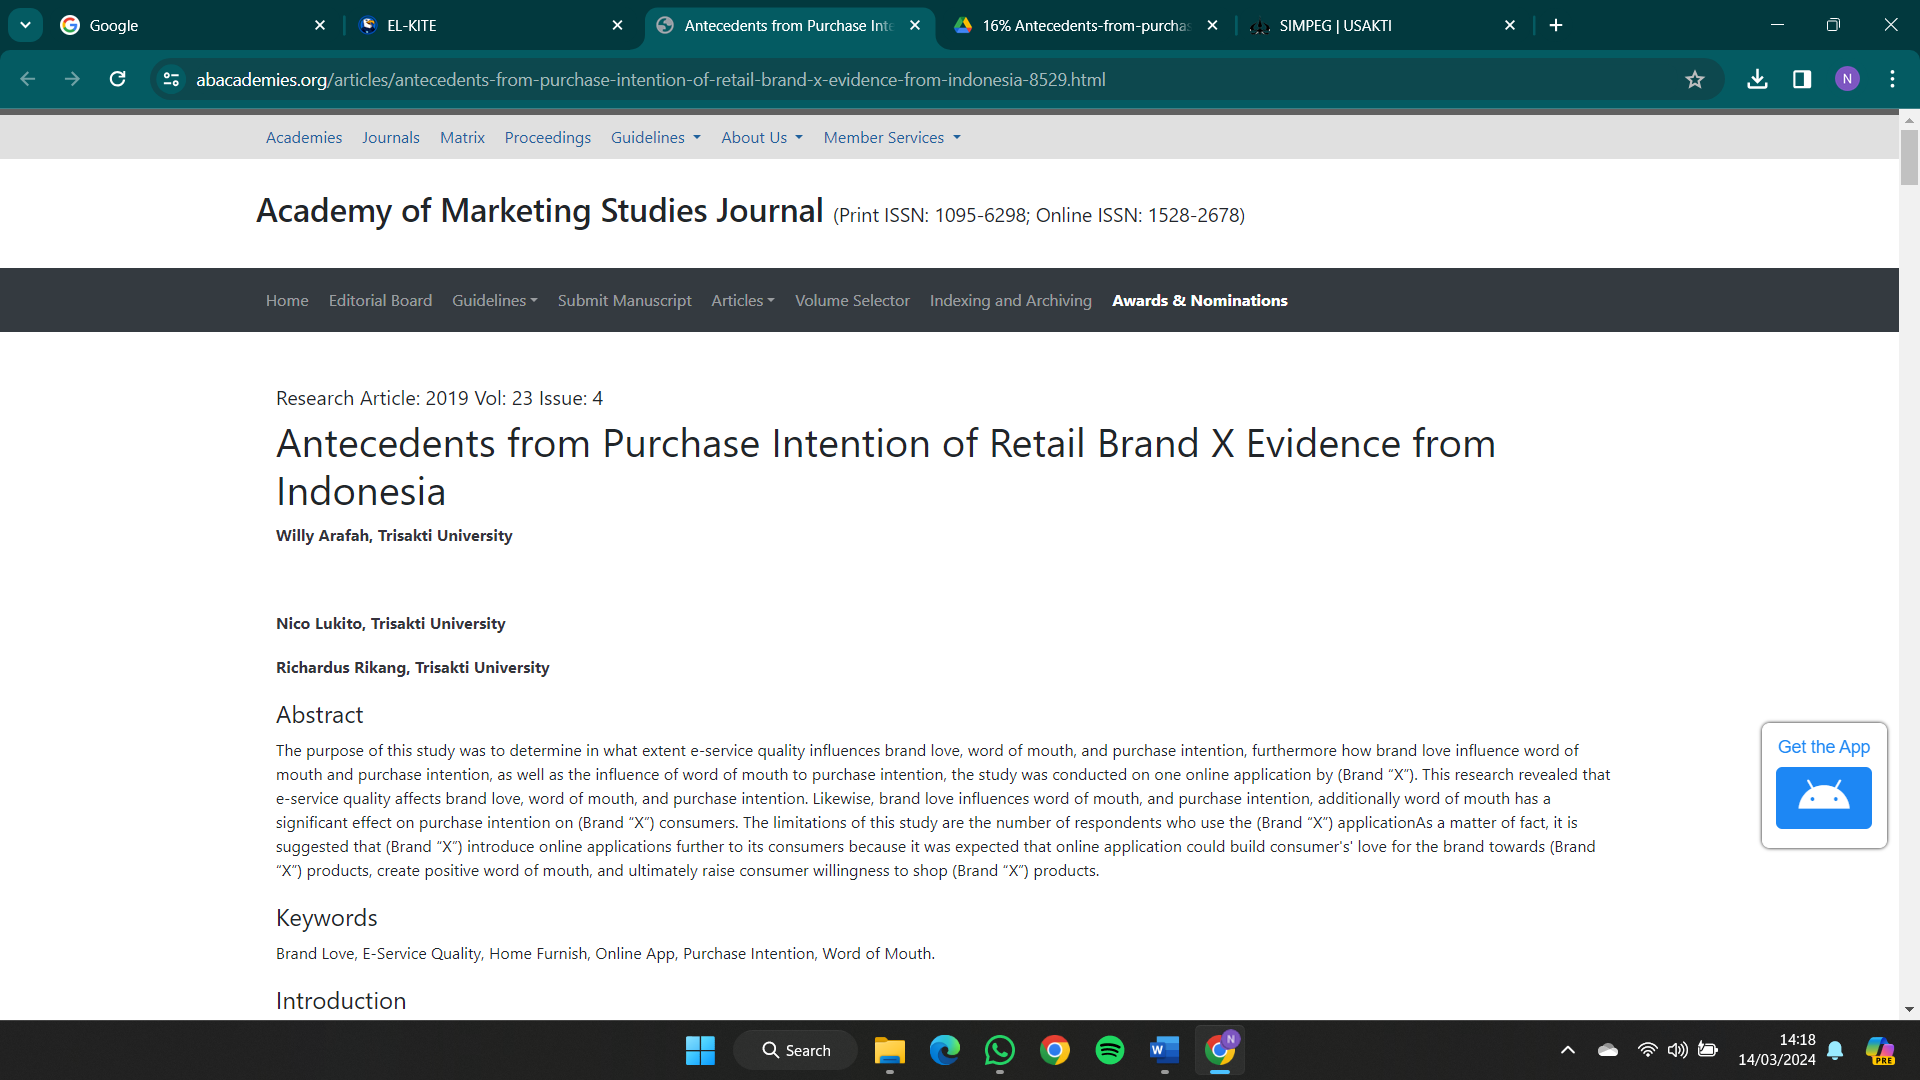Expand the tab search chevron button

[x=25, y=25]
